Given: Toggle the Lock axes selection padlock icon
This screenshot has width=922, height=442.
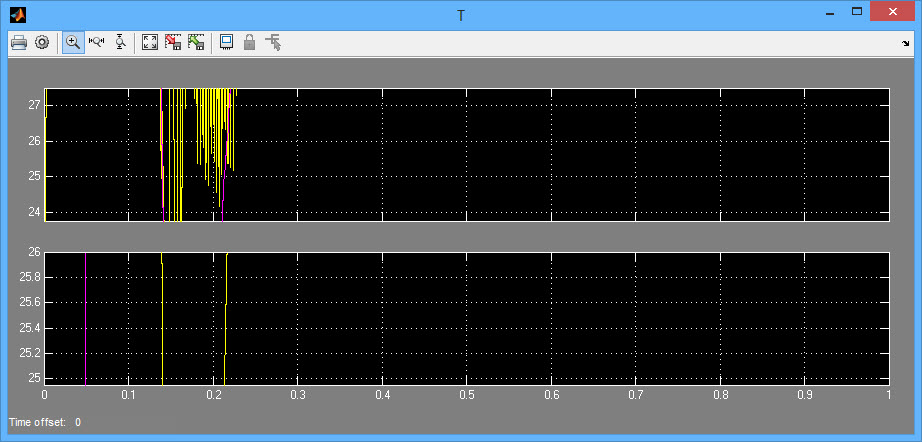Looking at the screenshot, I should [249, 42].
